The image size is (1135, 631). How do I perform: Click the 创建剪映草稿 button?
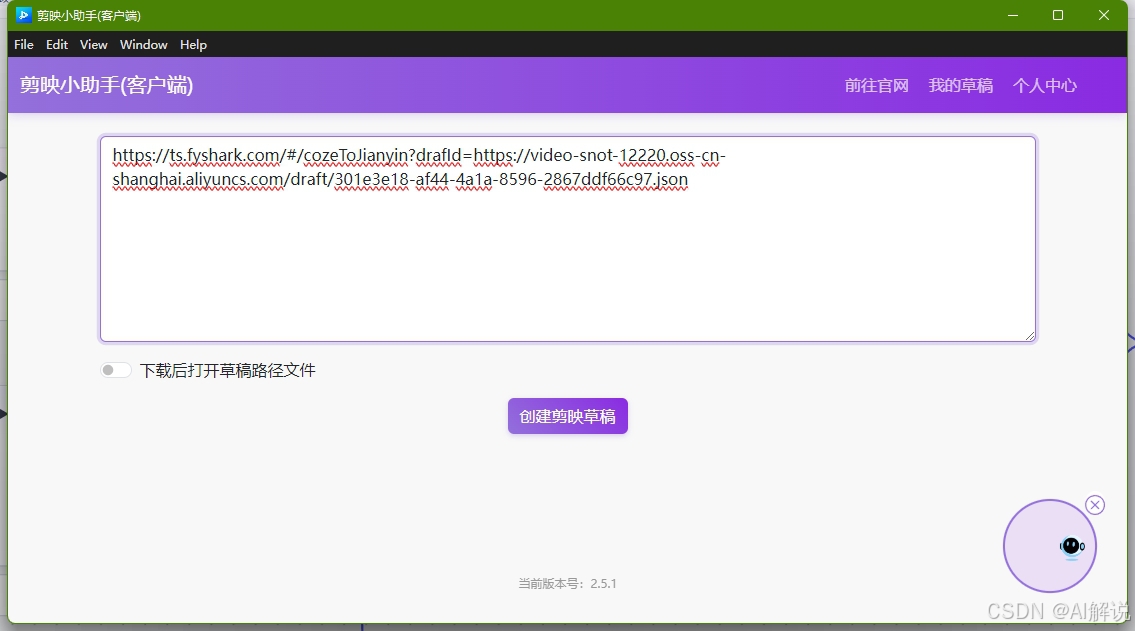(568, 416)
